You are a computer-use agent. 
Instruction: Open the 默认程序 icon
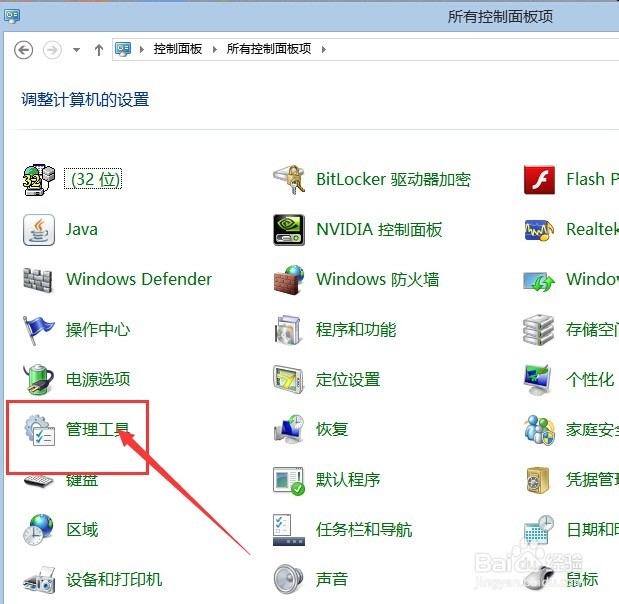[289, 480]
